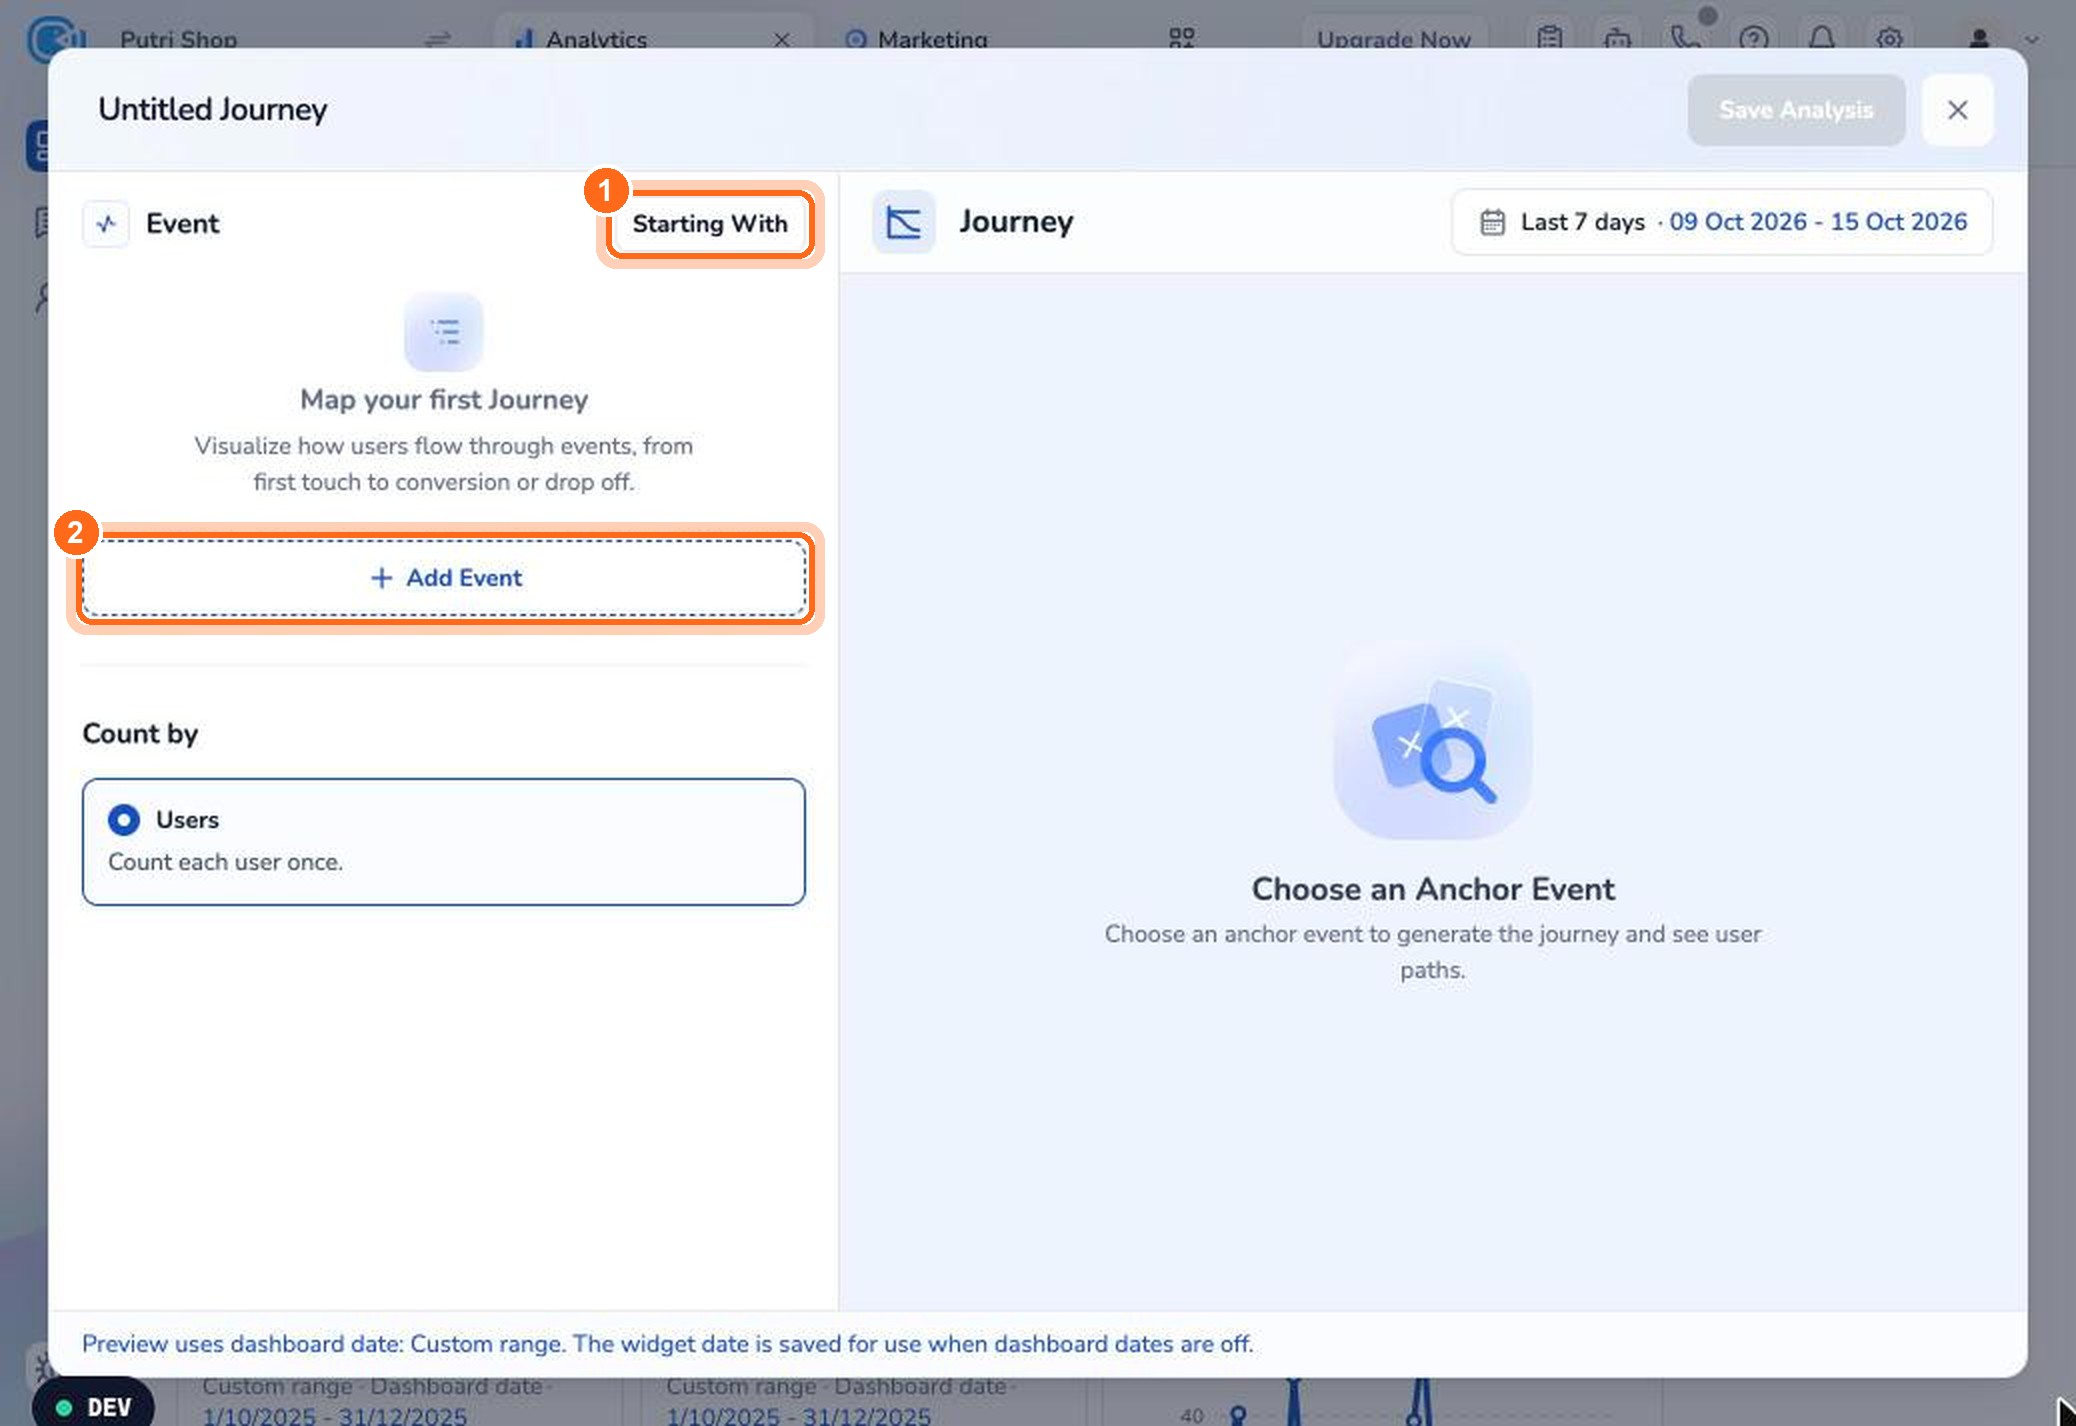2076x1426 pixels.
Task: Click the shop switch arrows icon
Action: pyautogui.click(x=438, y=40)
